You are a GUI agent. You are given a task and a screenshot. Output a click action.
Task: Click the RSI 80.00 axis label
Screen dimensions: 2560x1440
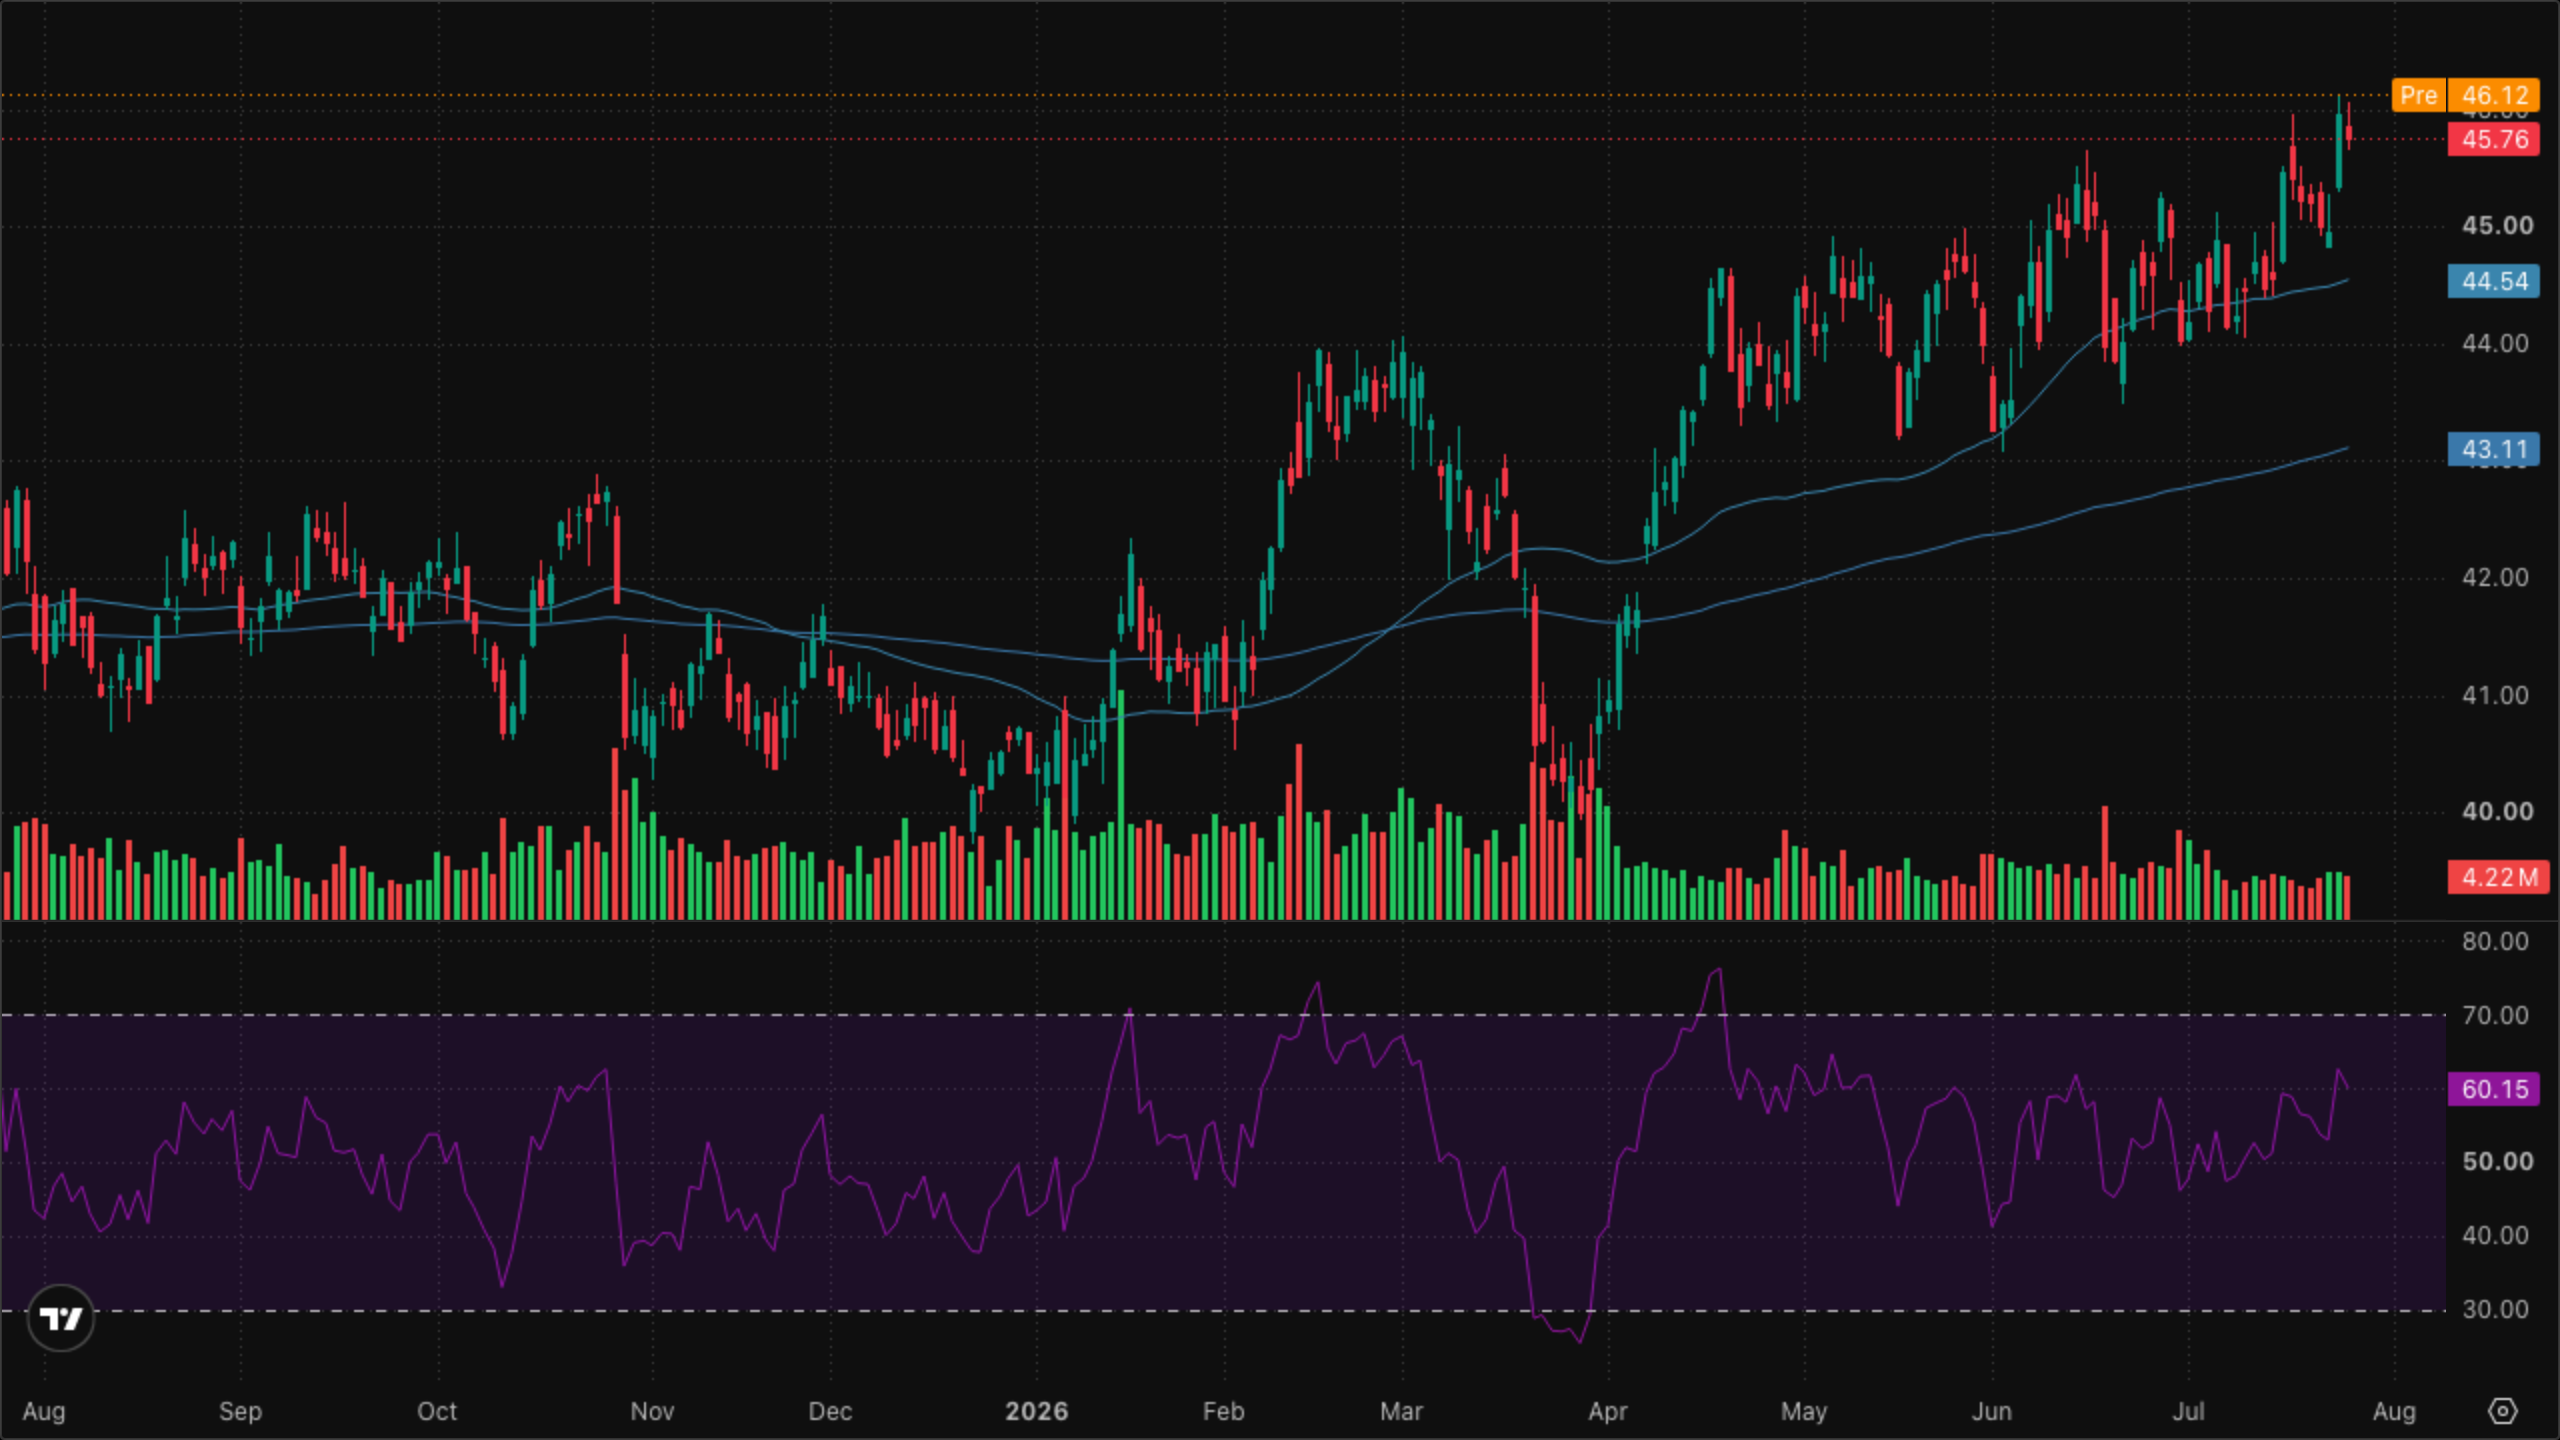pos(2495,941)
